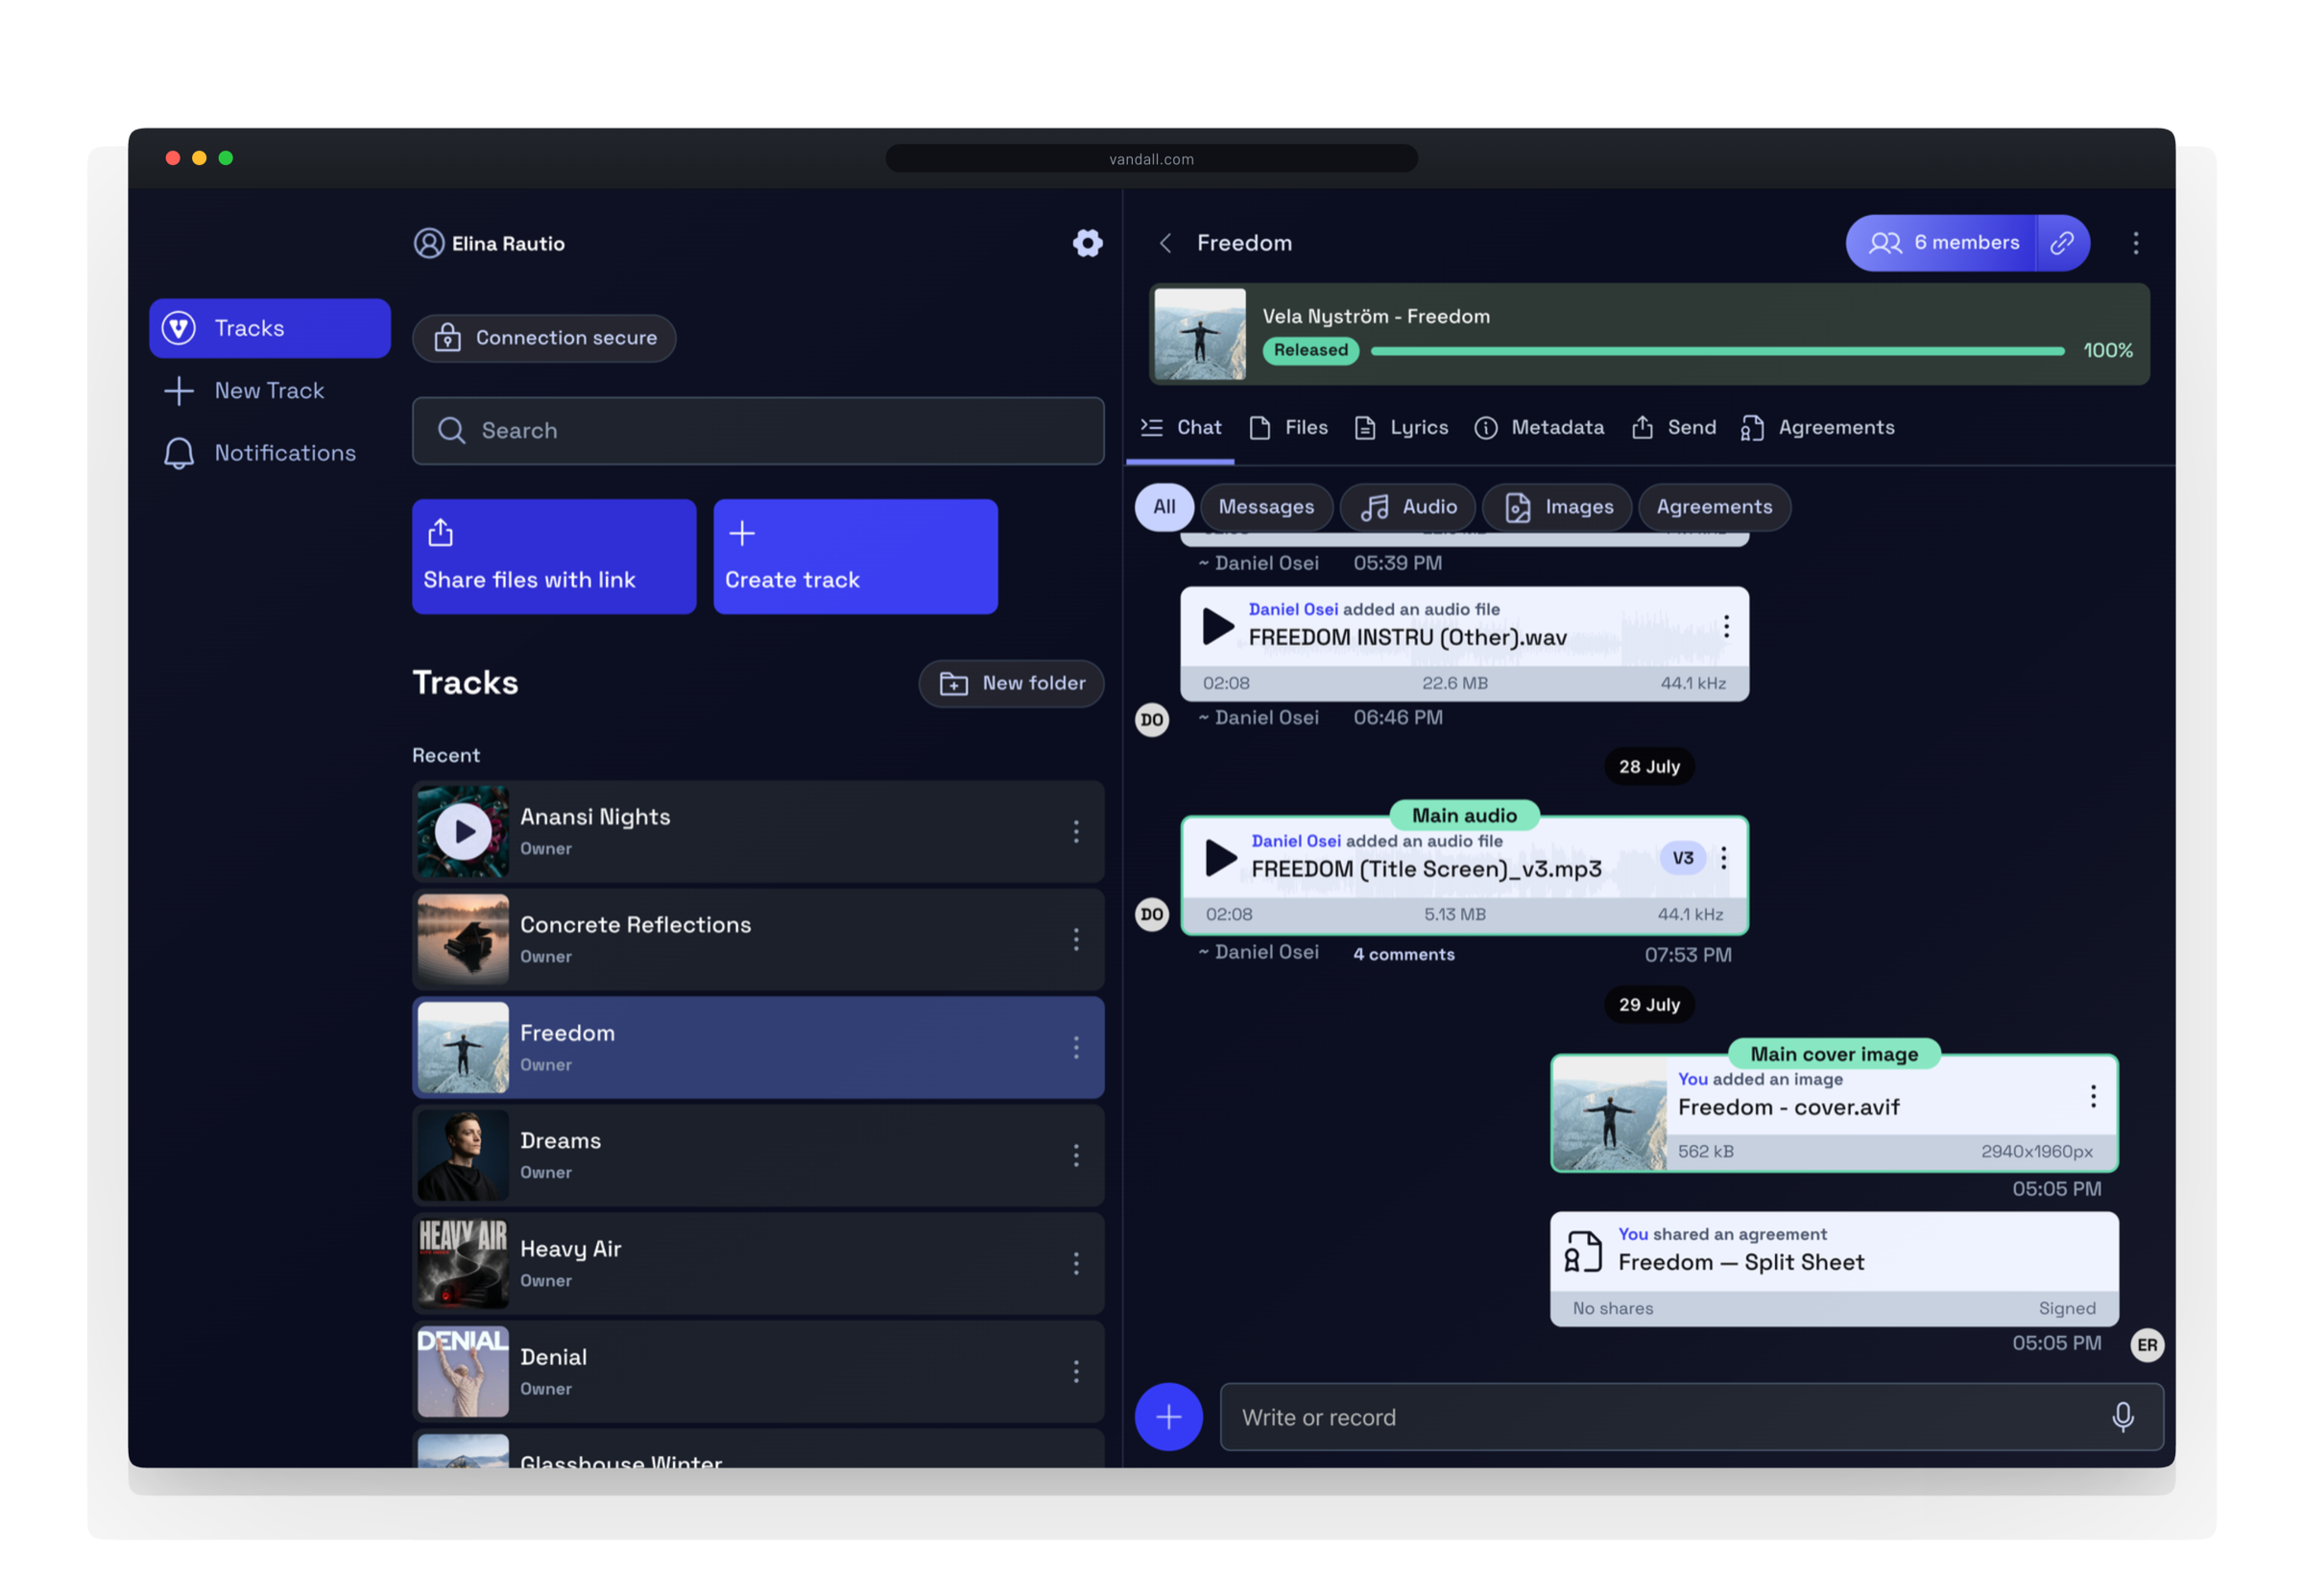Click Share files with link
Screen dimensions: 2304x1596
click(x=554, y=556)
